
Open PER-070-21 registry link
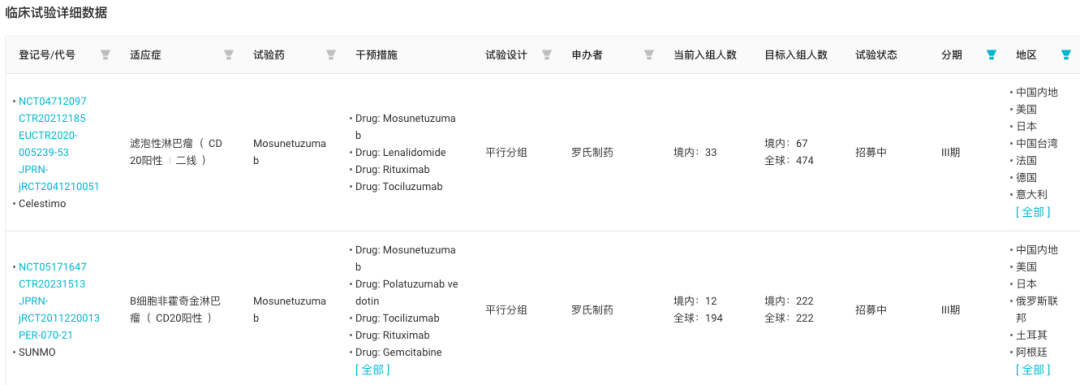point(45,335)
